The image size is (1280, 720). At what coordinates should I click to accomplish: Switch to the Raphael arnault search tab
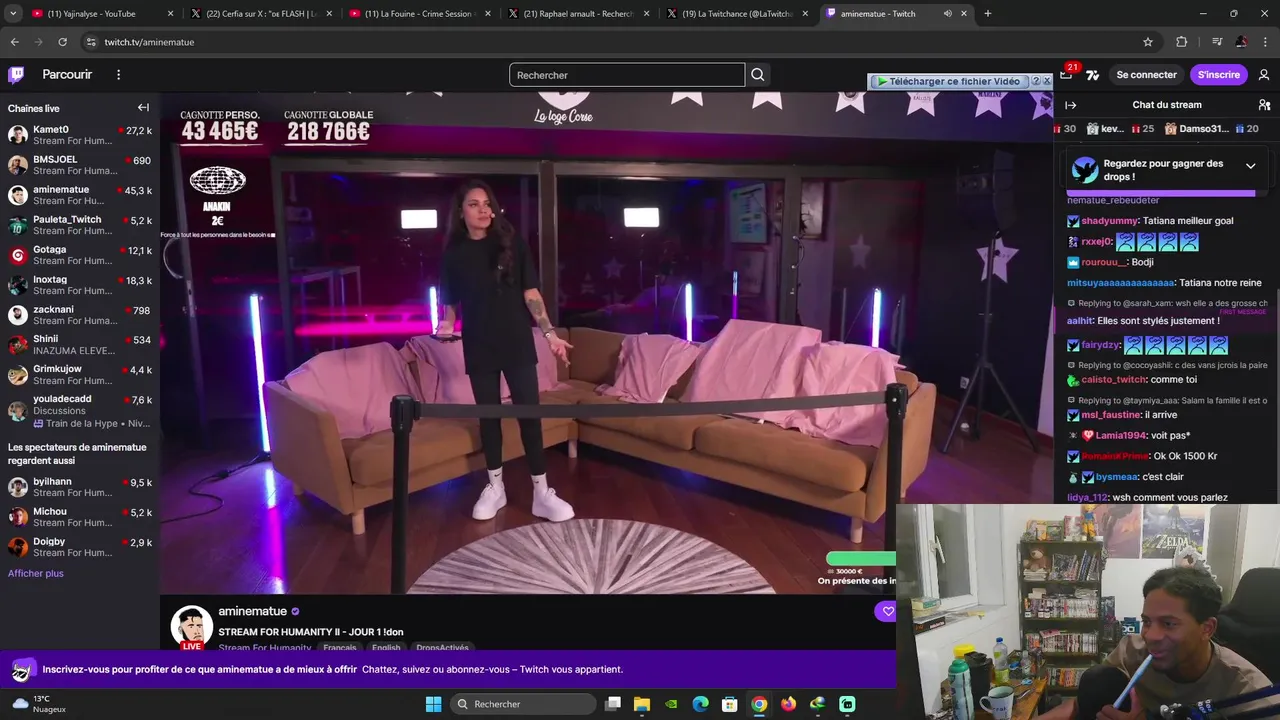(x=580, y=14)
